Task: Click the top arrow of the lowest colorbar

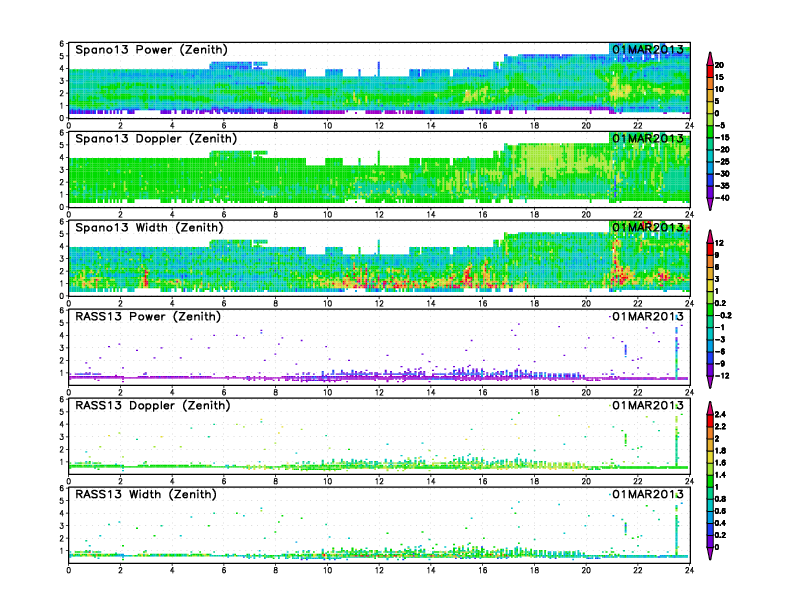Action: tap(708, 403)
